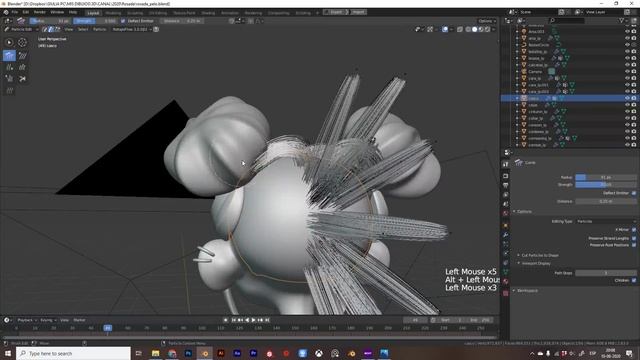This screenshot has height=360, width=640.
Task: Hide the BezierCircle object with its eye icon
Action: click(627, 45)
